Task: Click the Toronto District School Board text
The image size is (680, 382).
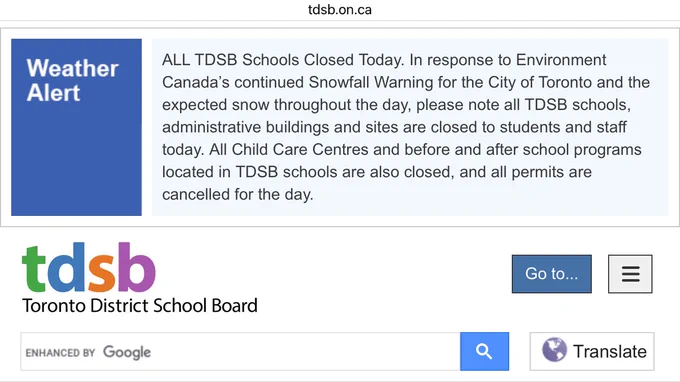Action: click(x=140, y=306)
